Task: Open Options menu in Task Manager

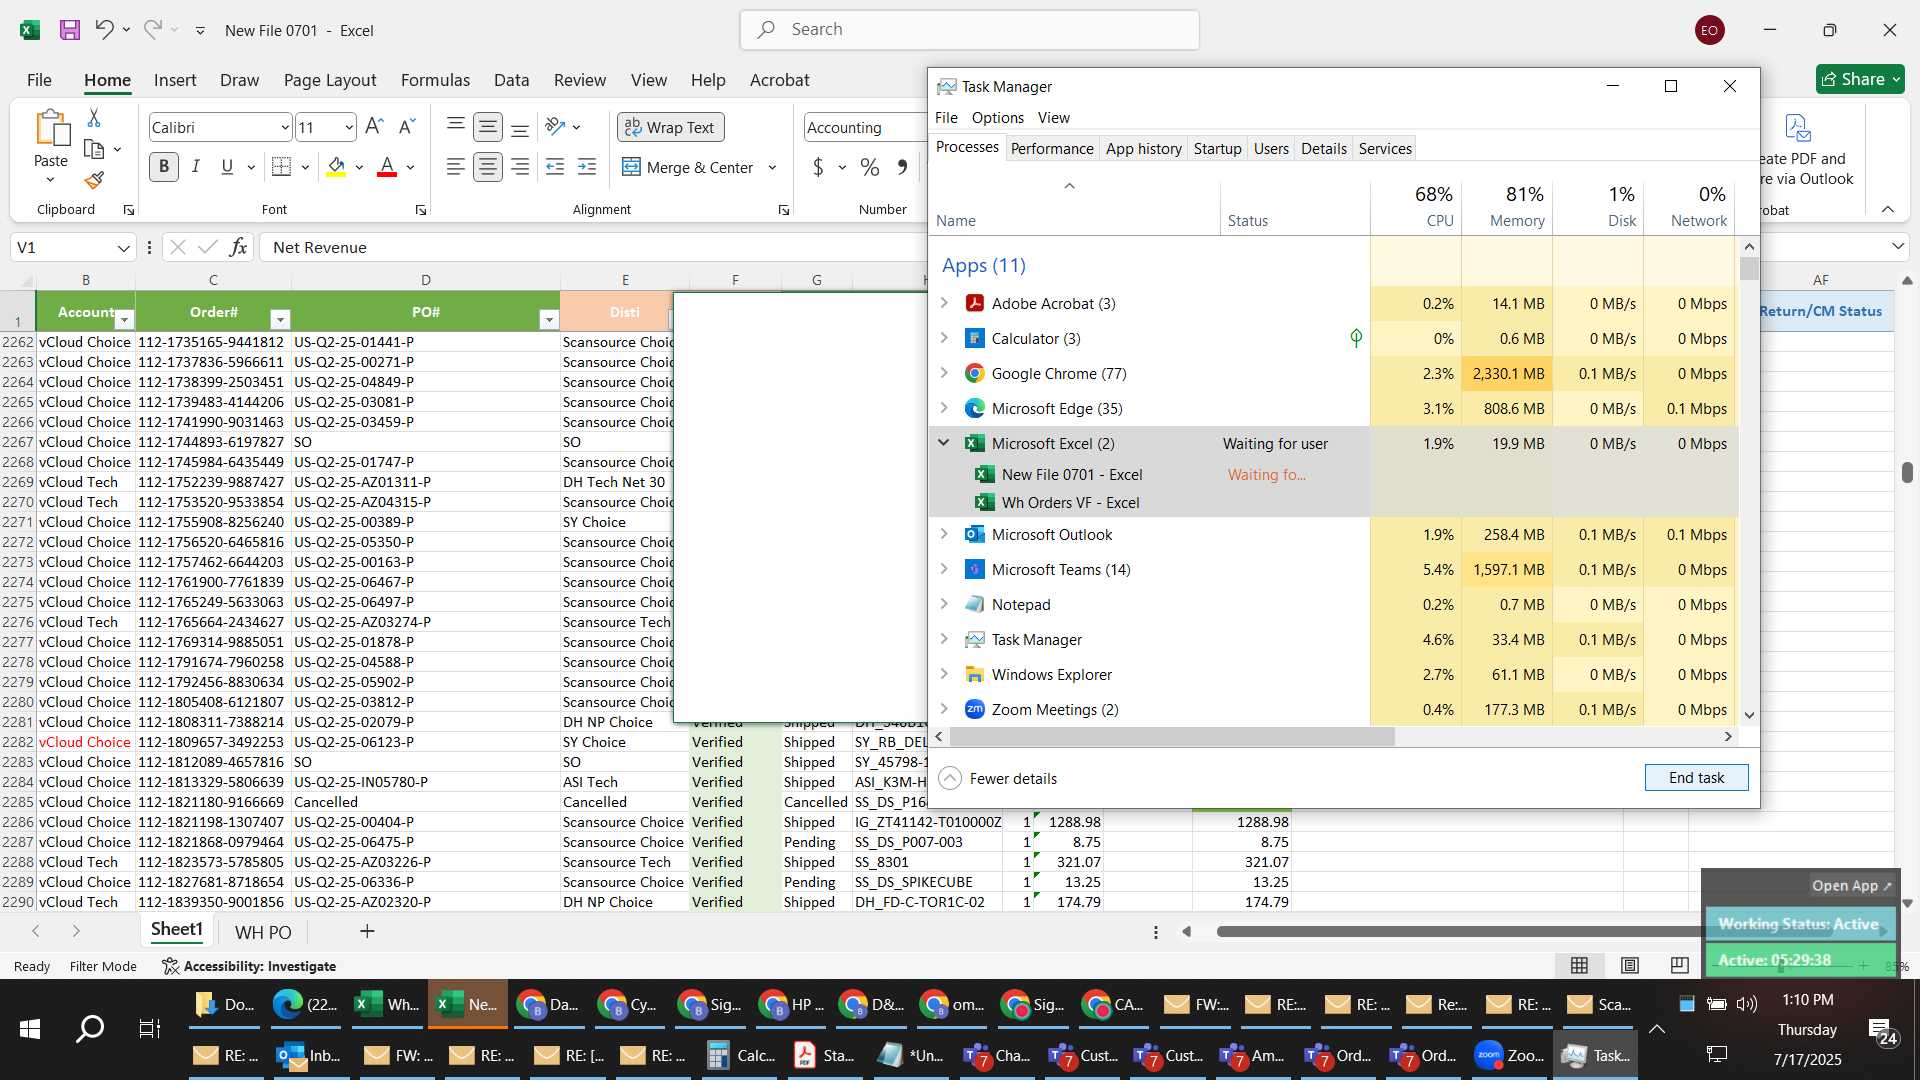Action: coord(998,118)
